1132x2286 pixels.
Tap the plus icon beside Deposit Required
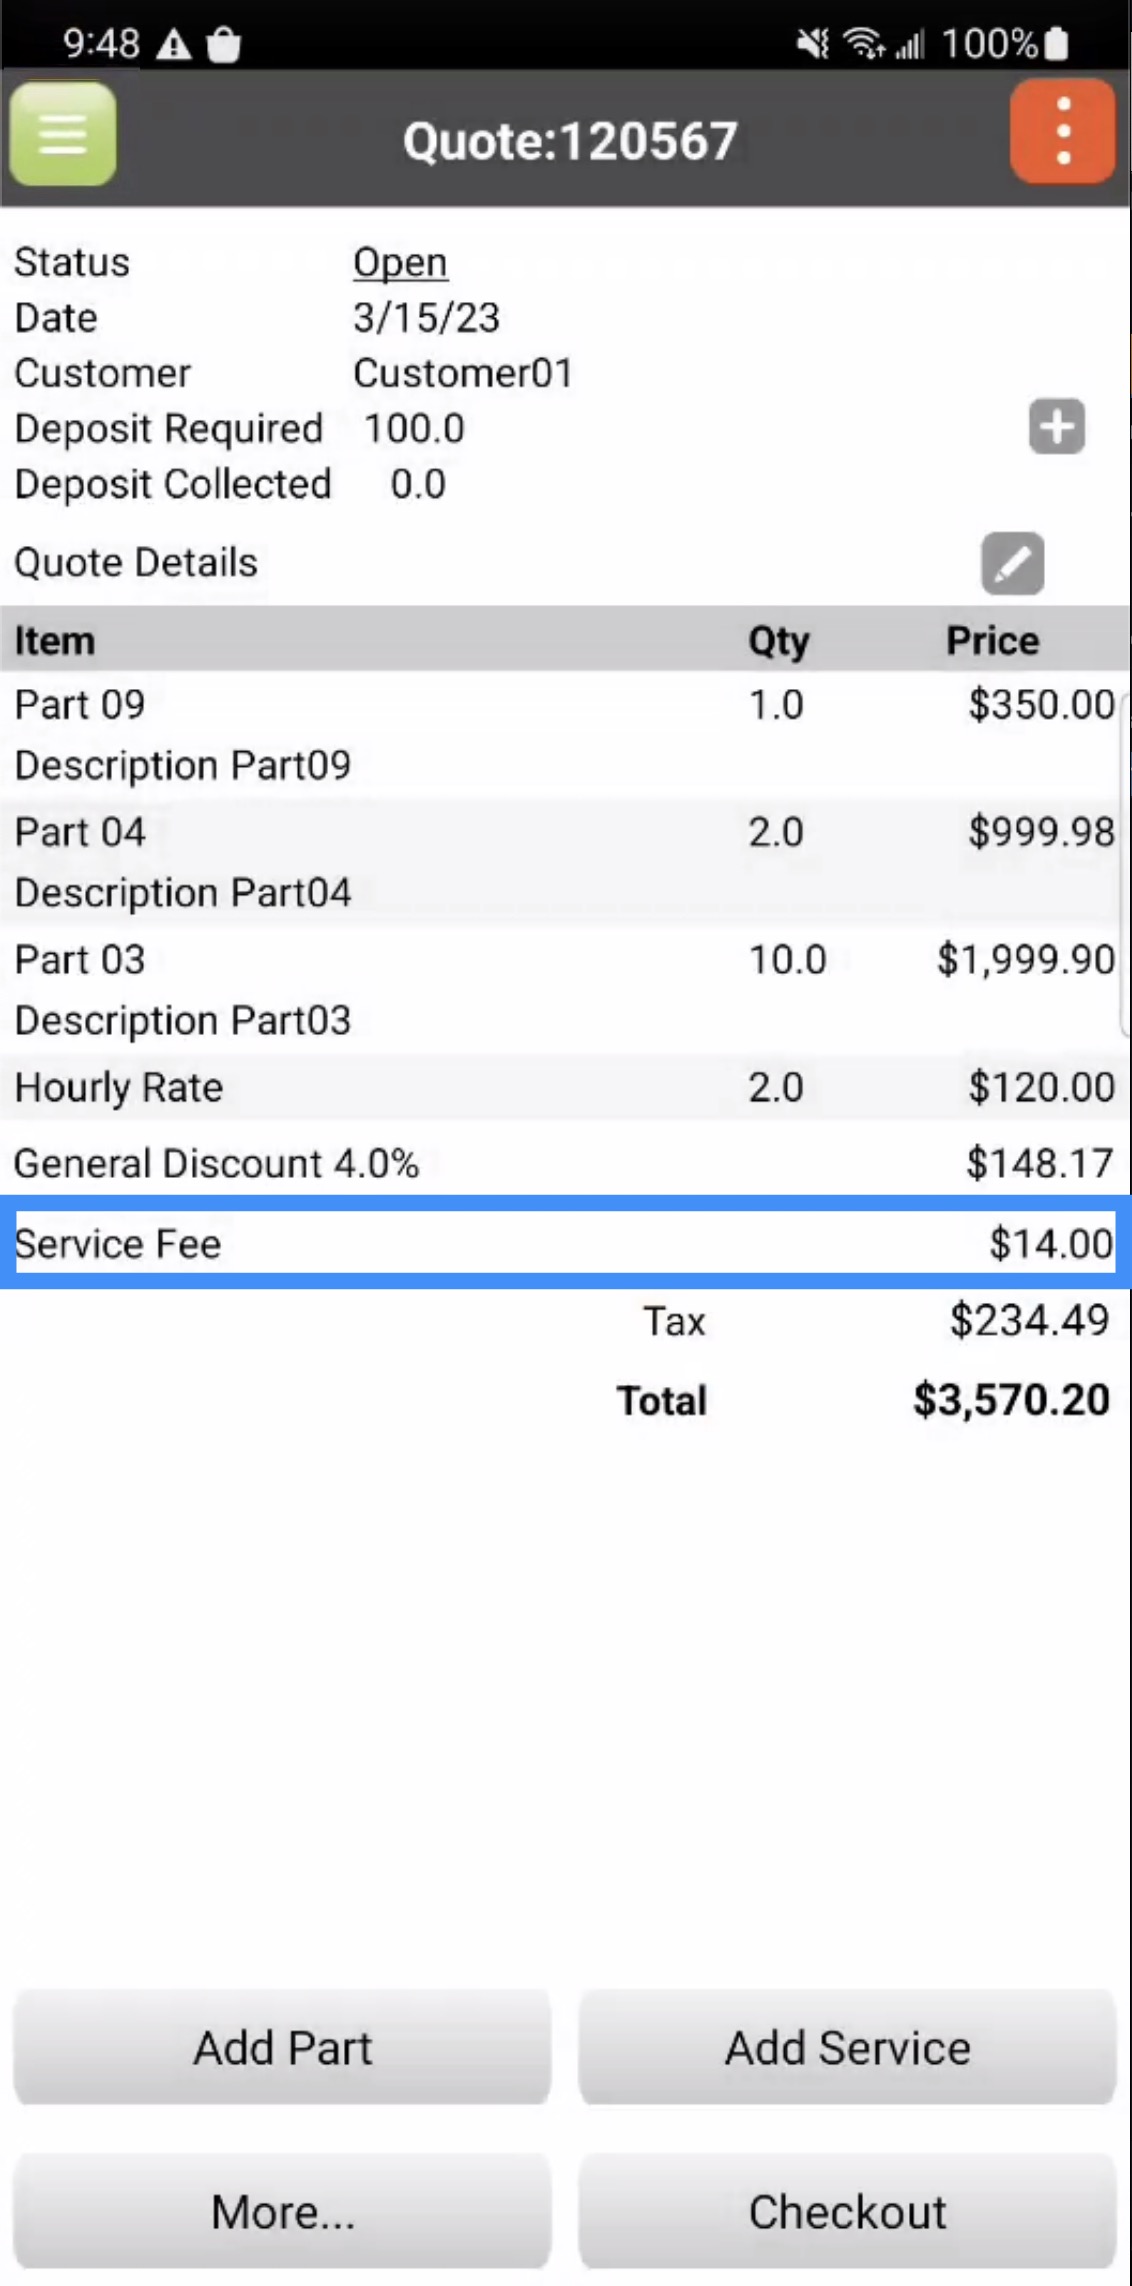pyautogui.click(x=1056, y=427)
